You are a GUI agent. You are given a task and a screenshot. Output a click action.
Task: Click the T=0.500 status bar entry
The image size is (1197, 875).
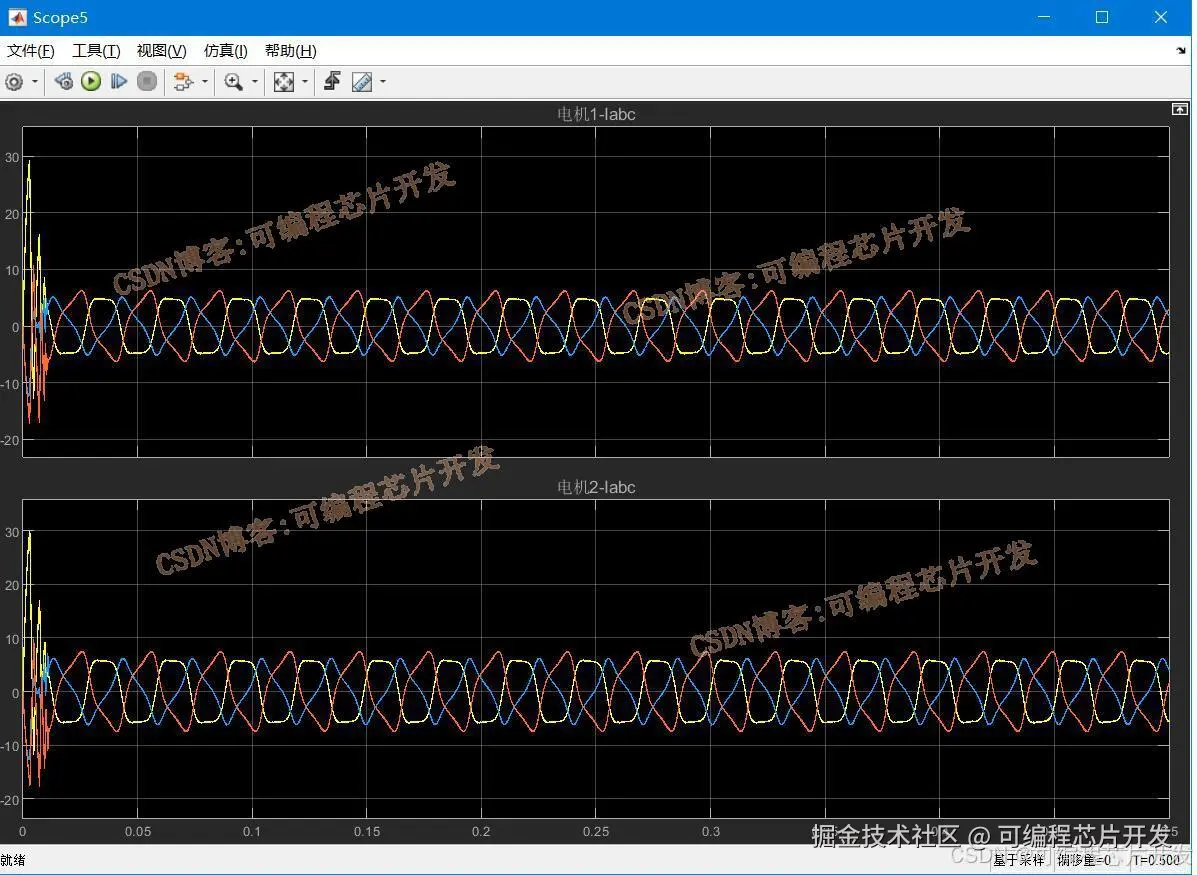pyautogui.click(x=1156, y=860)
